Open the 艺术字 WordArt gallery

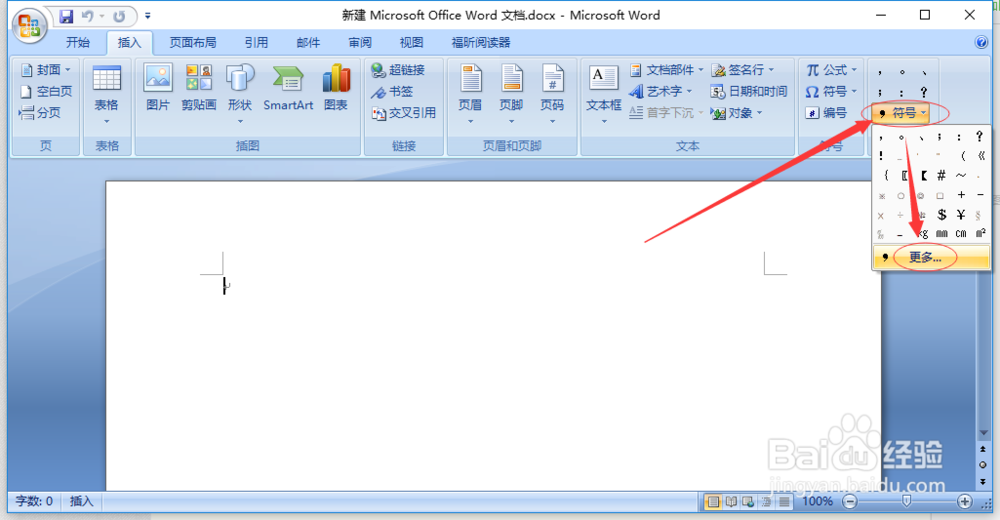pyautogui.click(x=661, y=91)
